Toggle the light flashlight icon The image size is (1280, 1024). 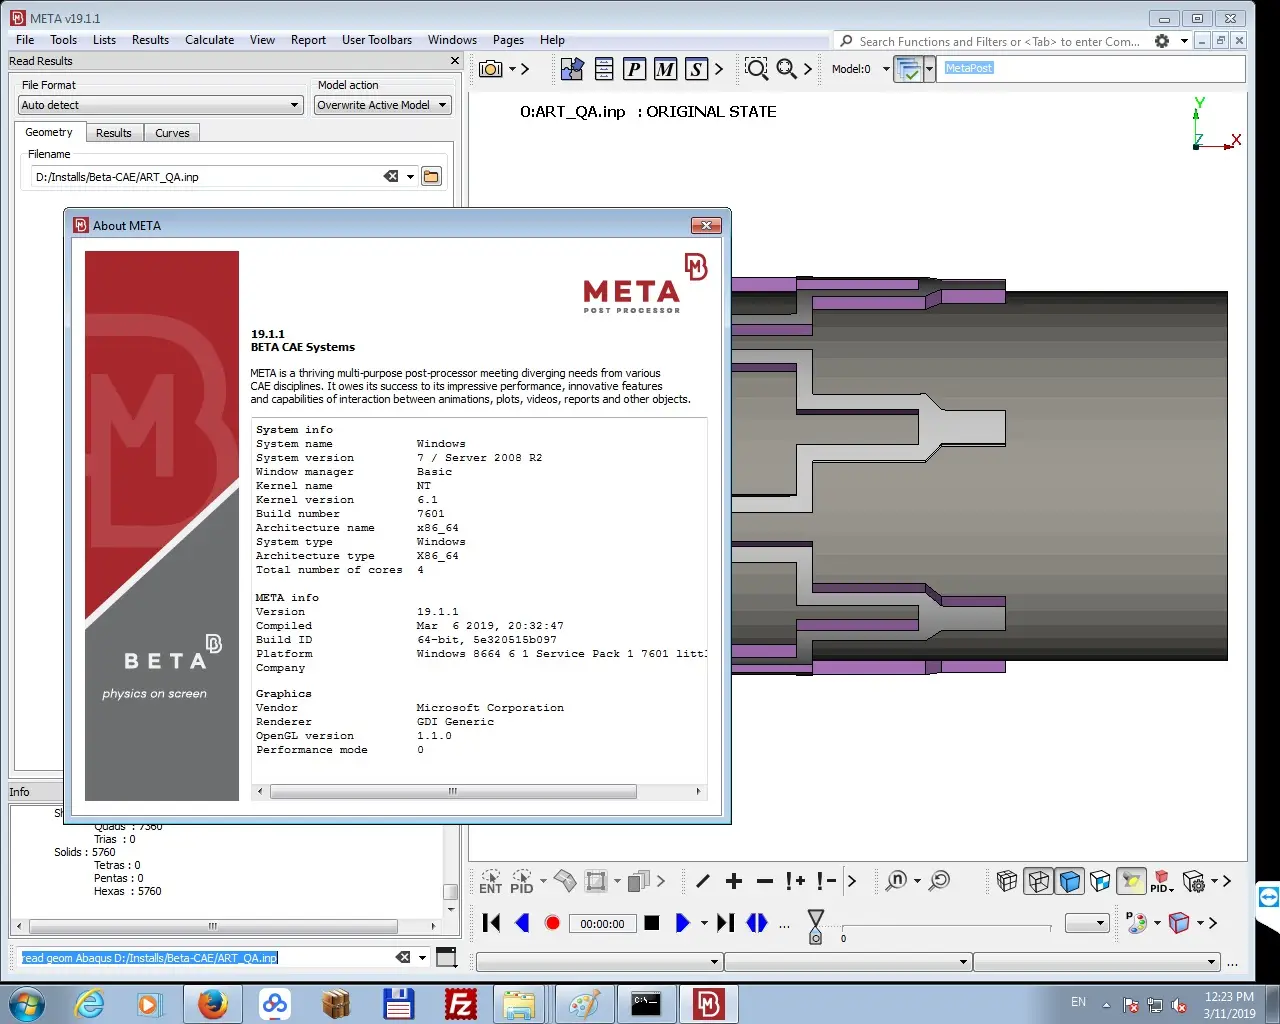click(1132, 881)
